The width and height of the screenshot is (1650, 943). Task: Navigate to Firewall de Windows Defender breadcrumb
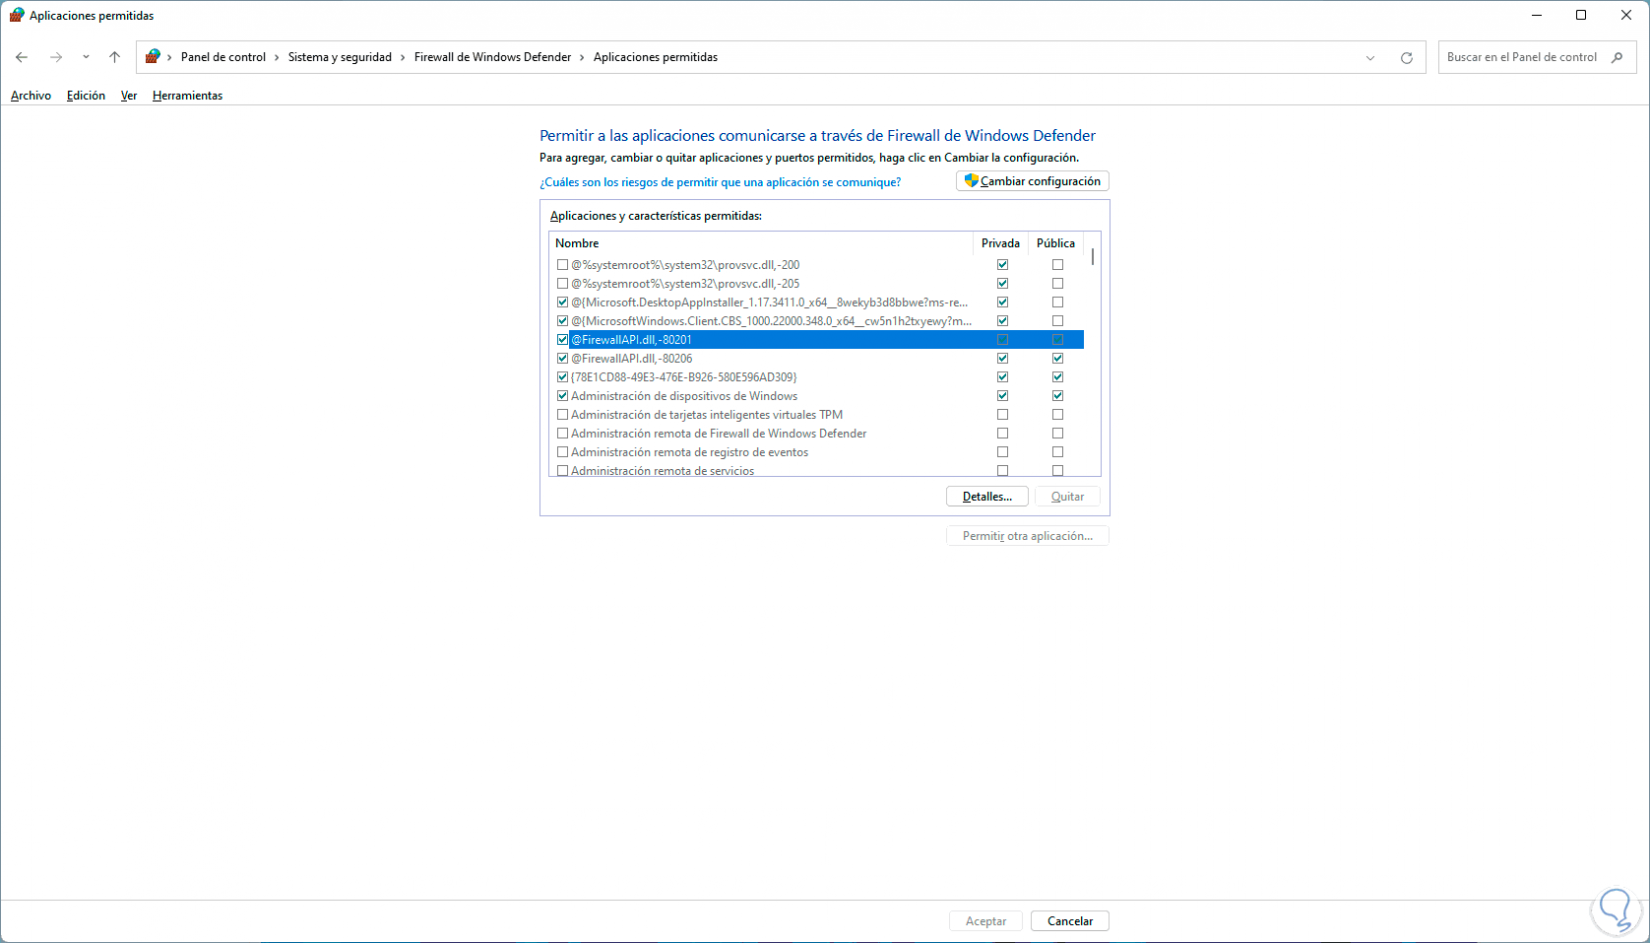click(x=493, y=57)
